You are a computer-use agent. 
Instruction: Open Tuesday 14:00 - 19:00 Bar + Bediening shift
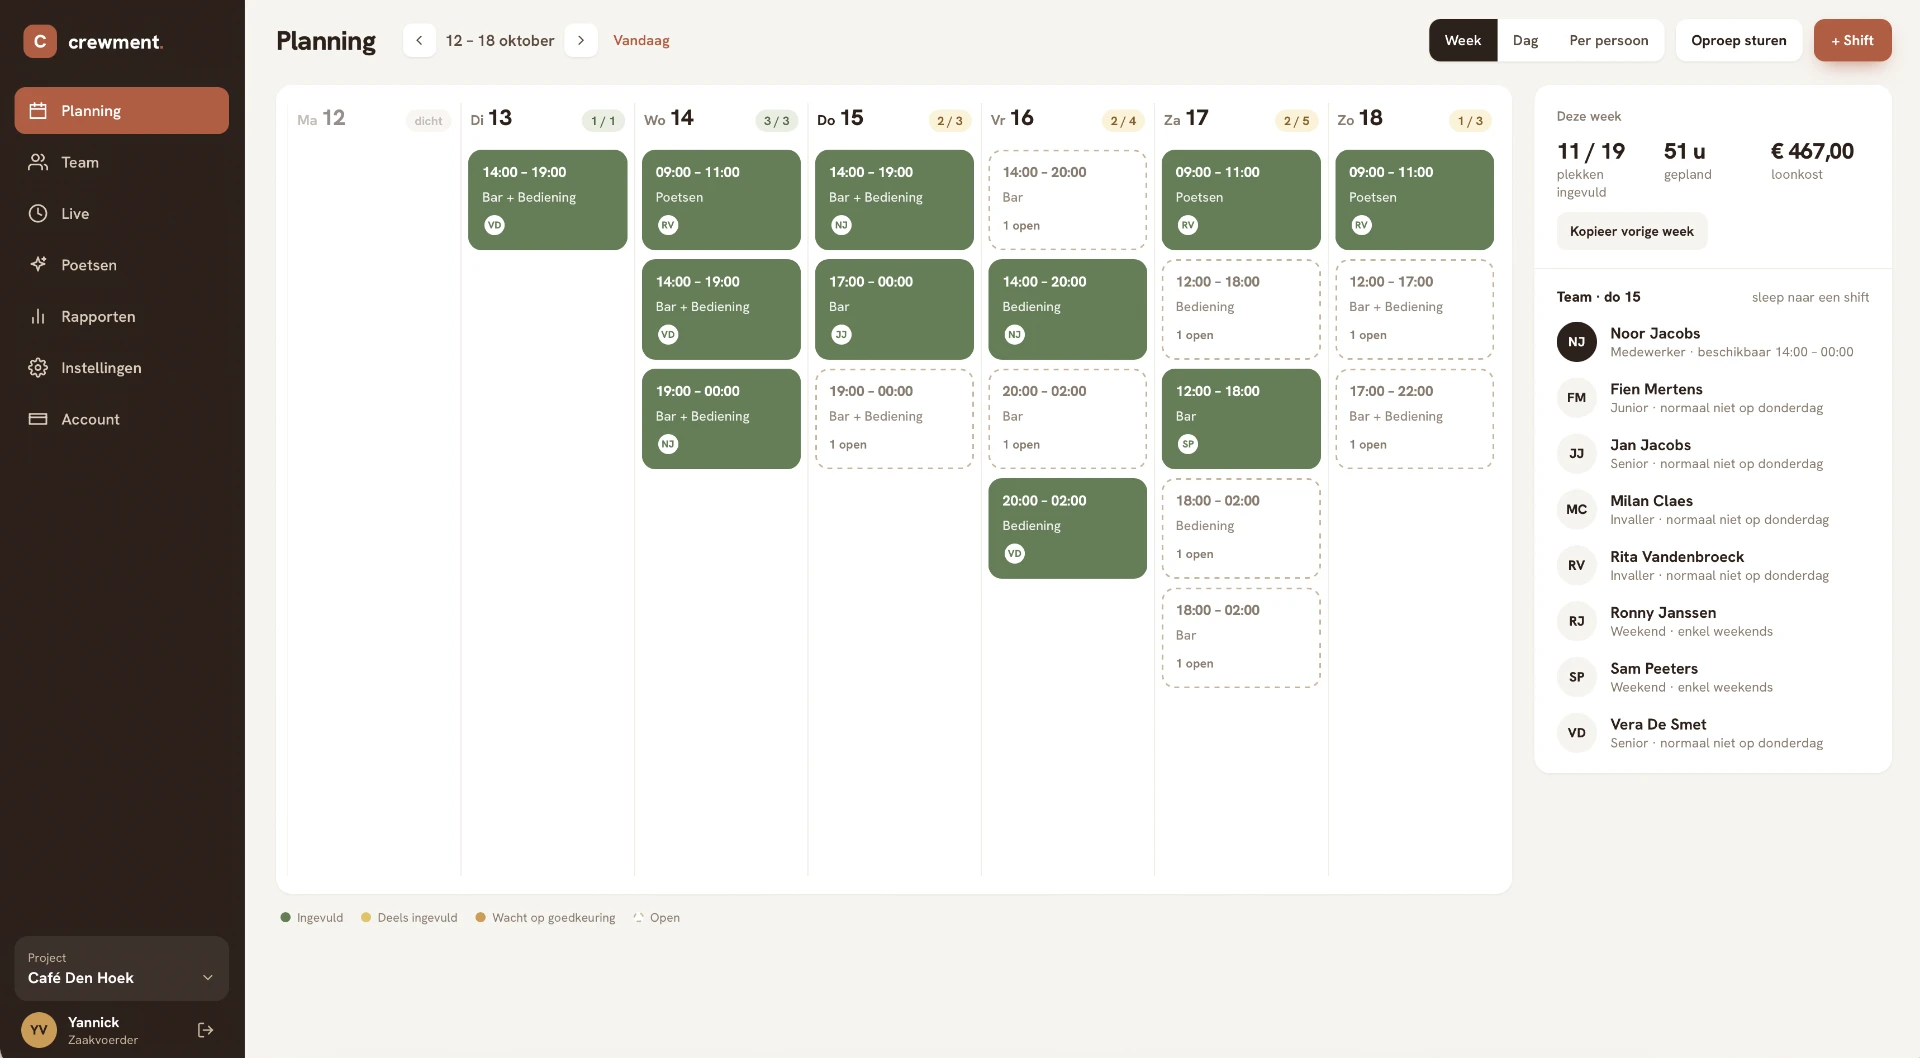point(547,200)
